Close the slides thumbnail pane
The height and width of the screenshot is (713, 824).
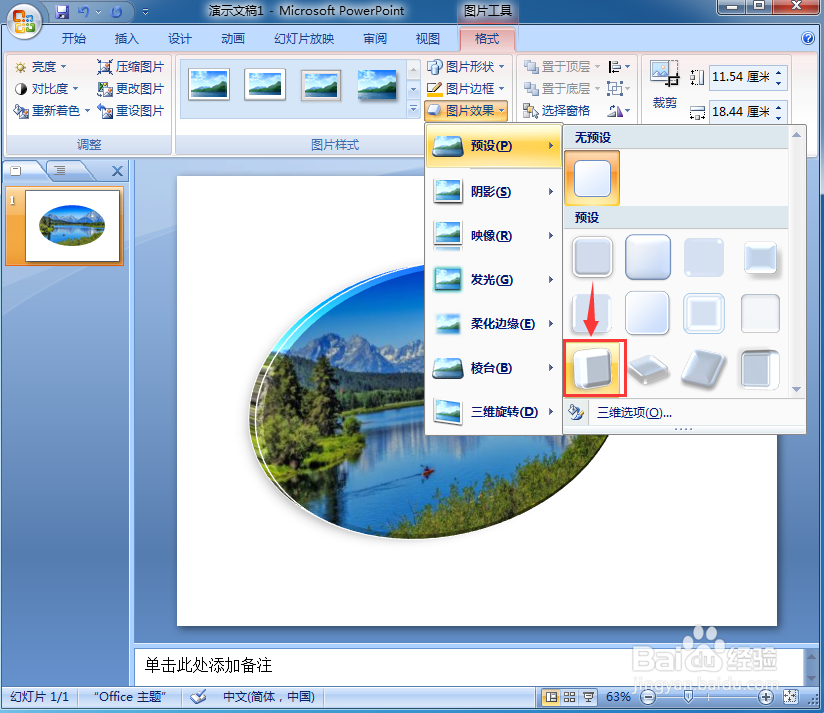pos(117,171)
